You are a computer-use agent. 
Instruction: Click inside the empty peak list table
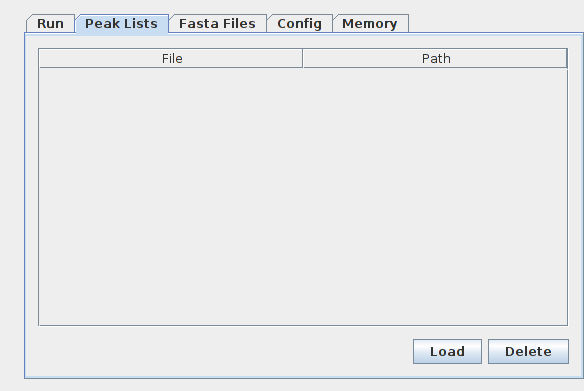click(x=303, y=197)
